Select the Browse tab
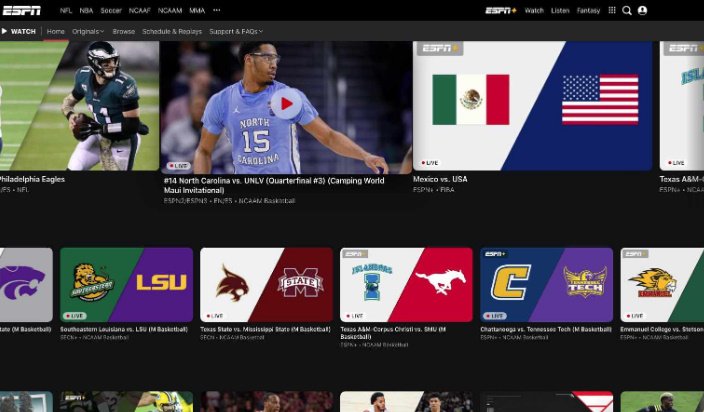This screenshot has height=412, width=704. [124, 31]
